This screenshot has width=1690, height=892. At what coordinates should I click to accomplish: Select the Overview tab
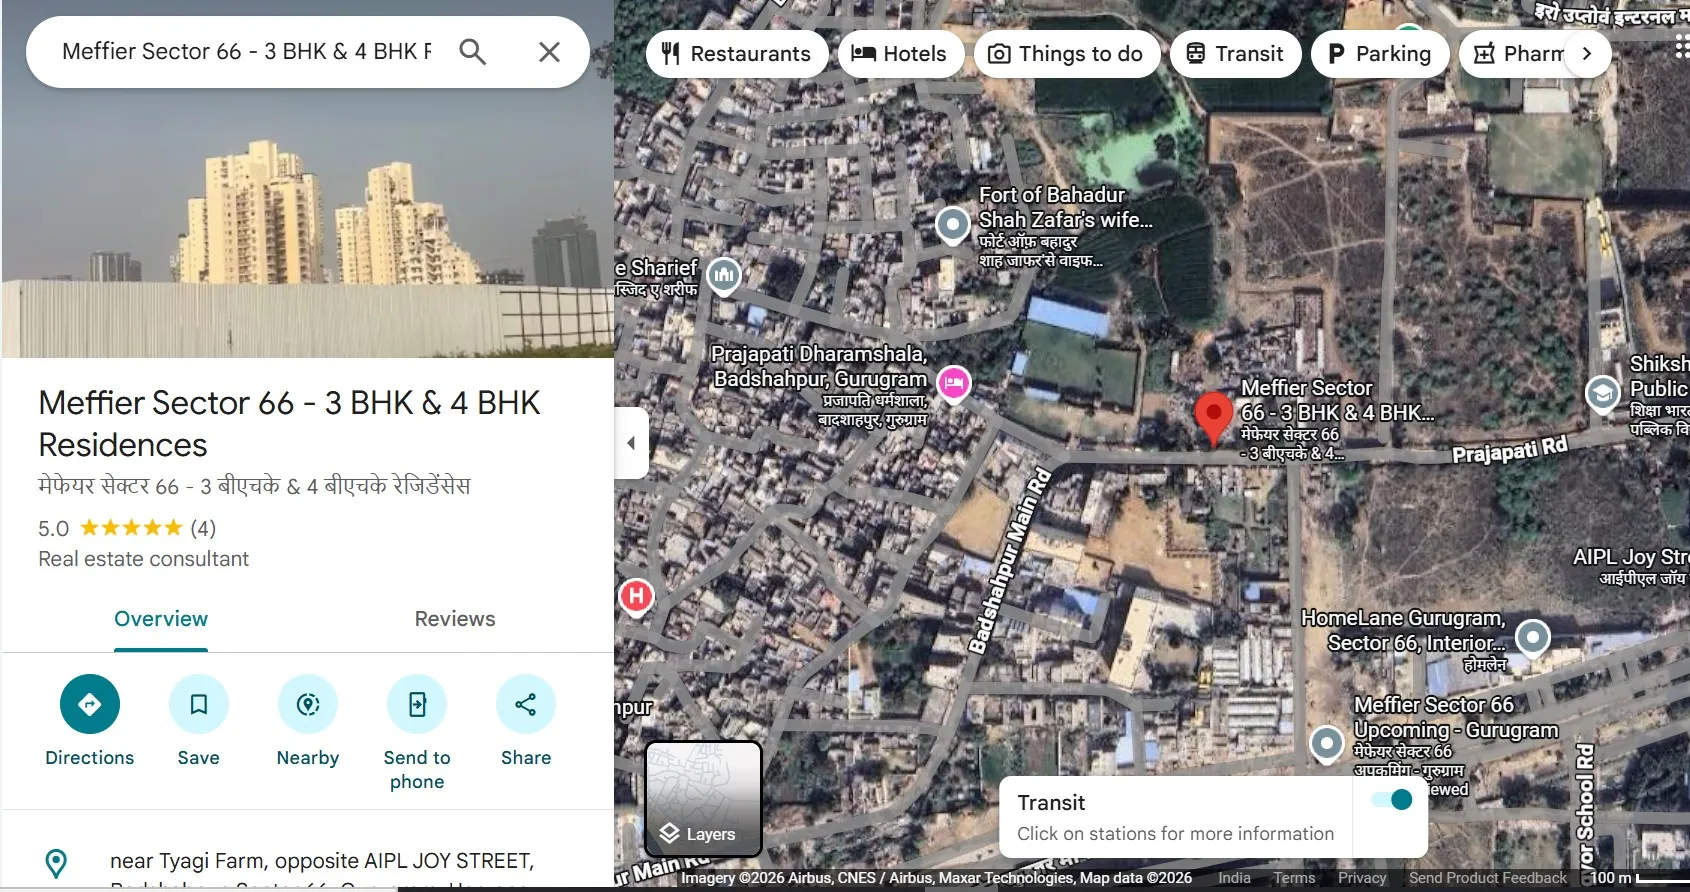click(161, 619)
